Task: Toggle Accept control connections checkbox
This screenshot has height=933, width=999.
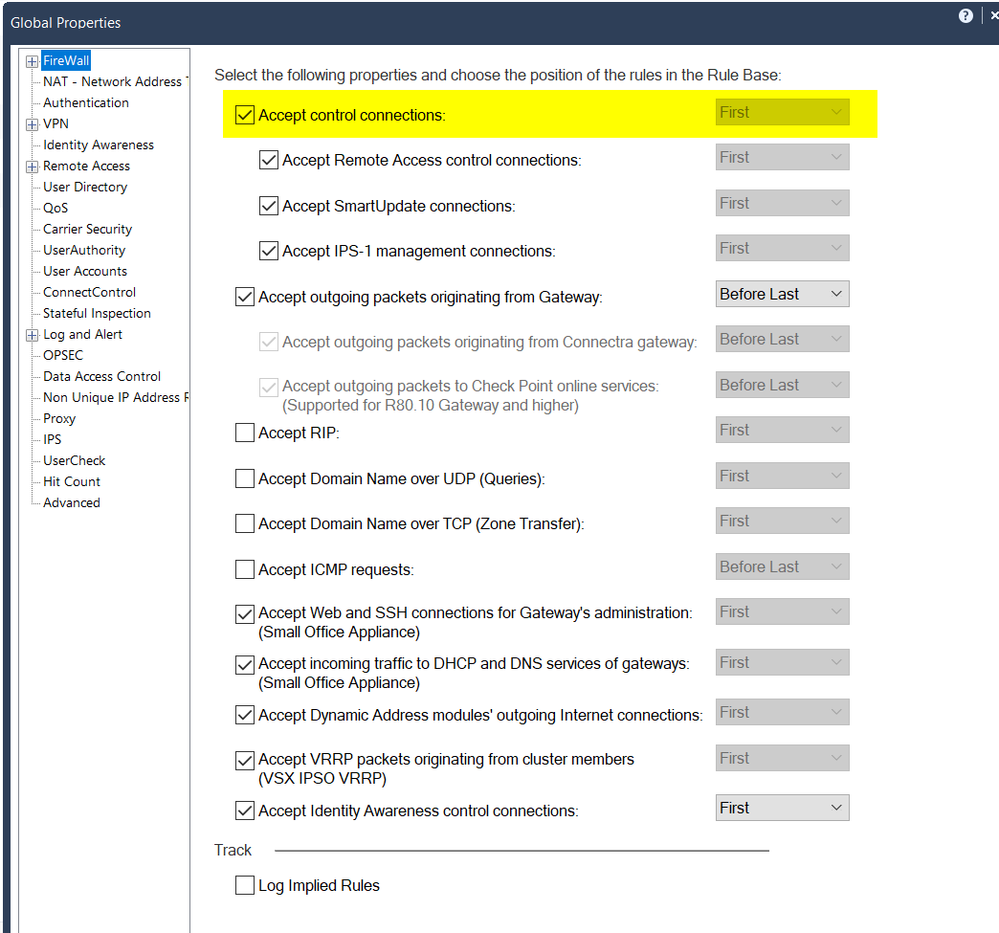Action: (x=245, y=115)
